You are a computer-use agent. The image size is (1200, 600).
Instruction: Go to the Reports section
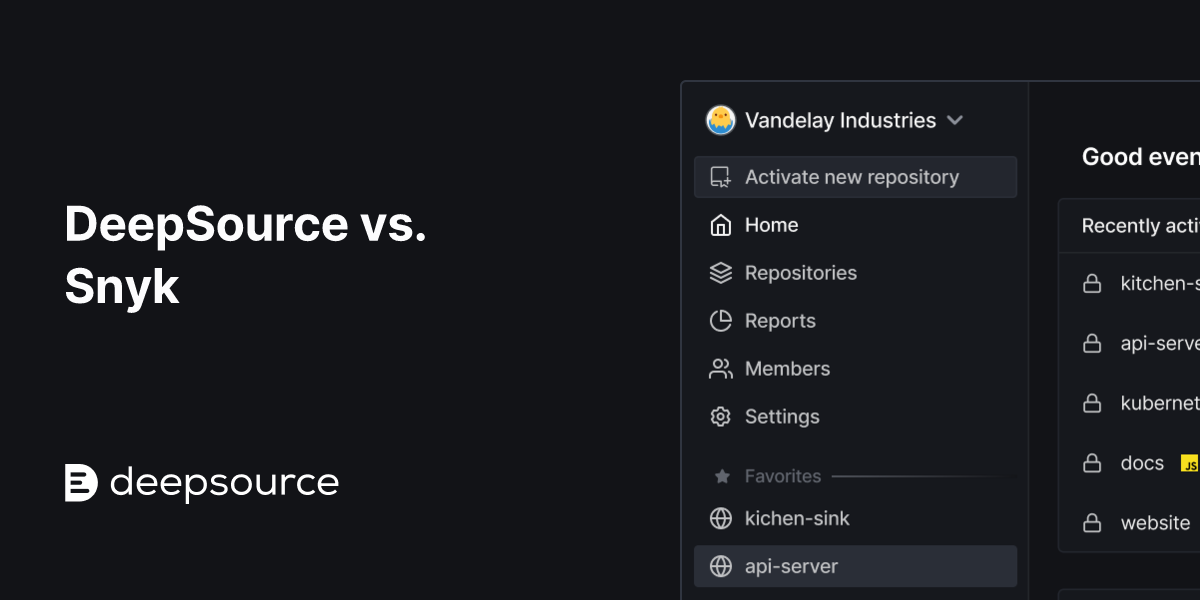780,321
